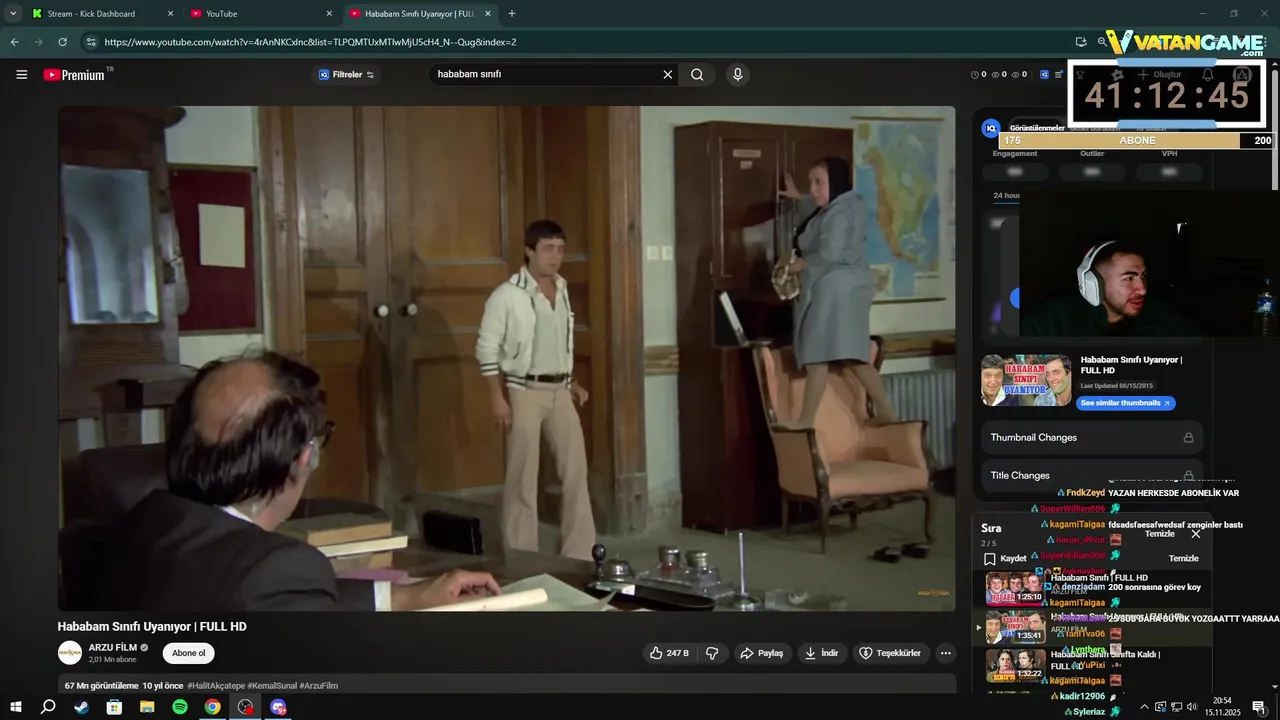Open Discord from the taskbar
The height and width of the screenshot is (720, 1280).
click(x=278, y=707)
